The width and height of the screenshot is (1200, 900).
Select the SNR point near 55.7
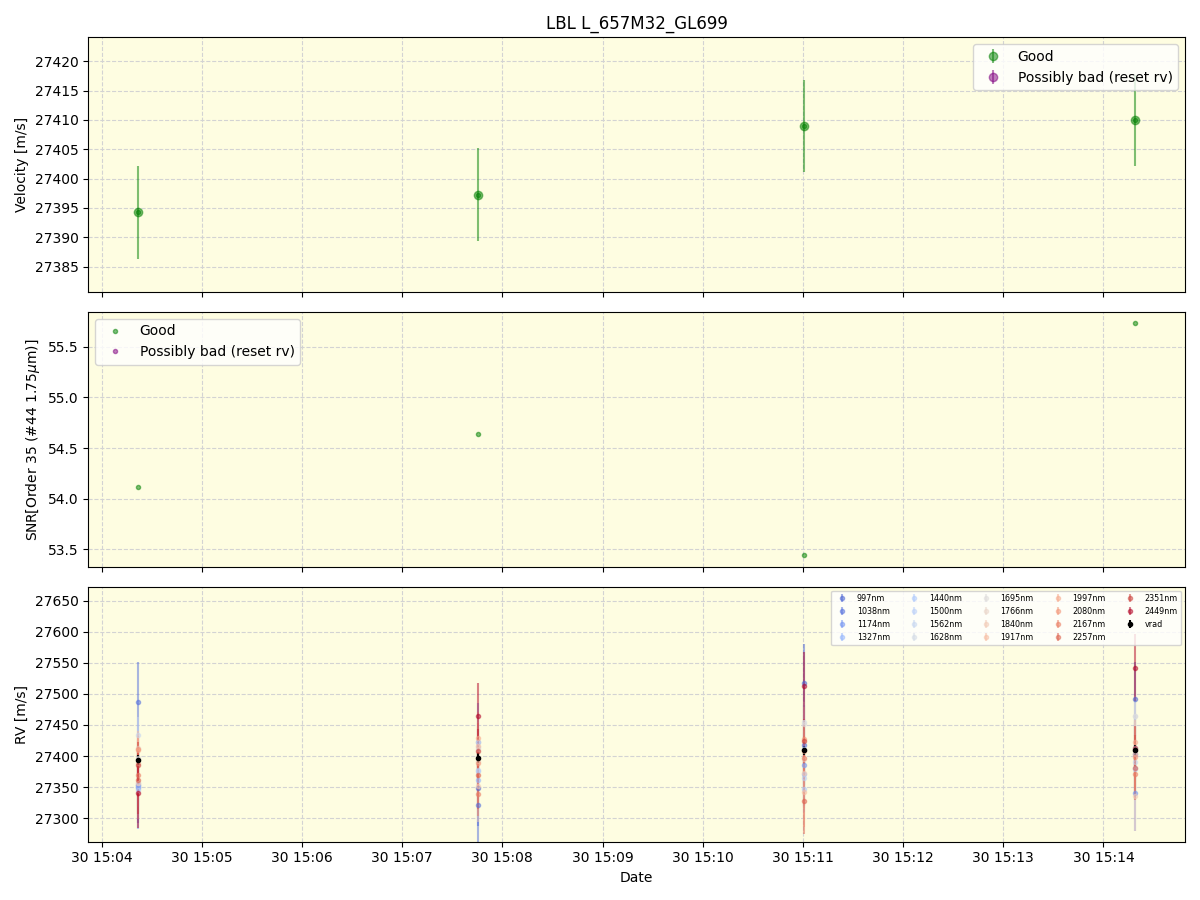1135,323
